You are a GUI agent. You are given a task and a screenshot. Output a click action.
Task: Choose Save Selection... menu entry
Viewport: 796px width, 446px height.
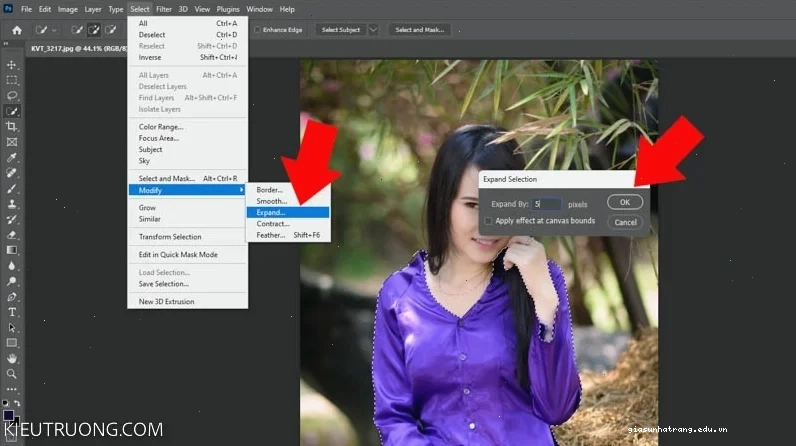click(x=187, y=284)
